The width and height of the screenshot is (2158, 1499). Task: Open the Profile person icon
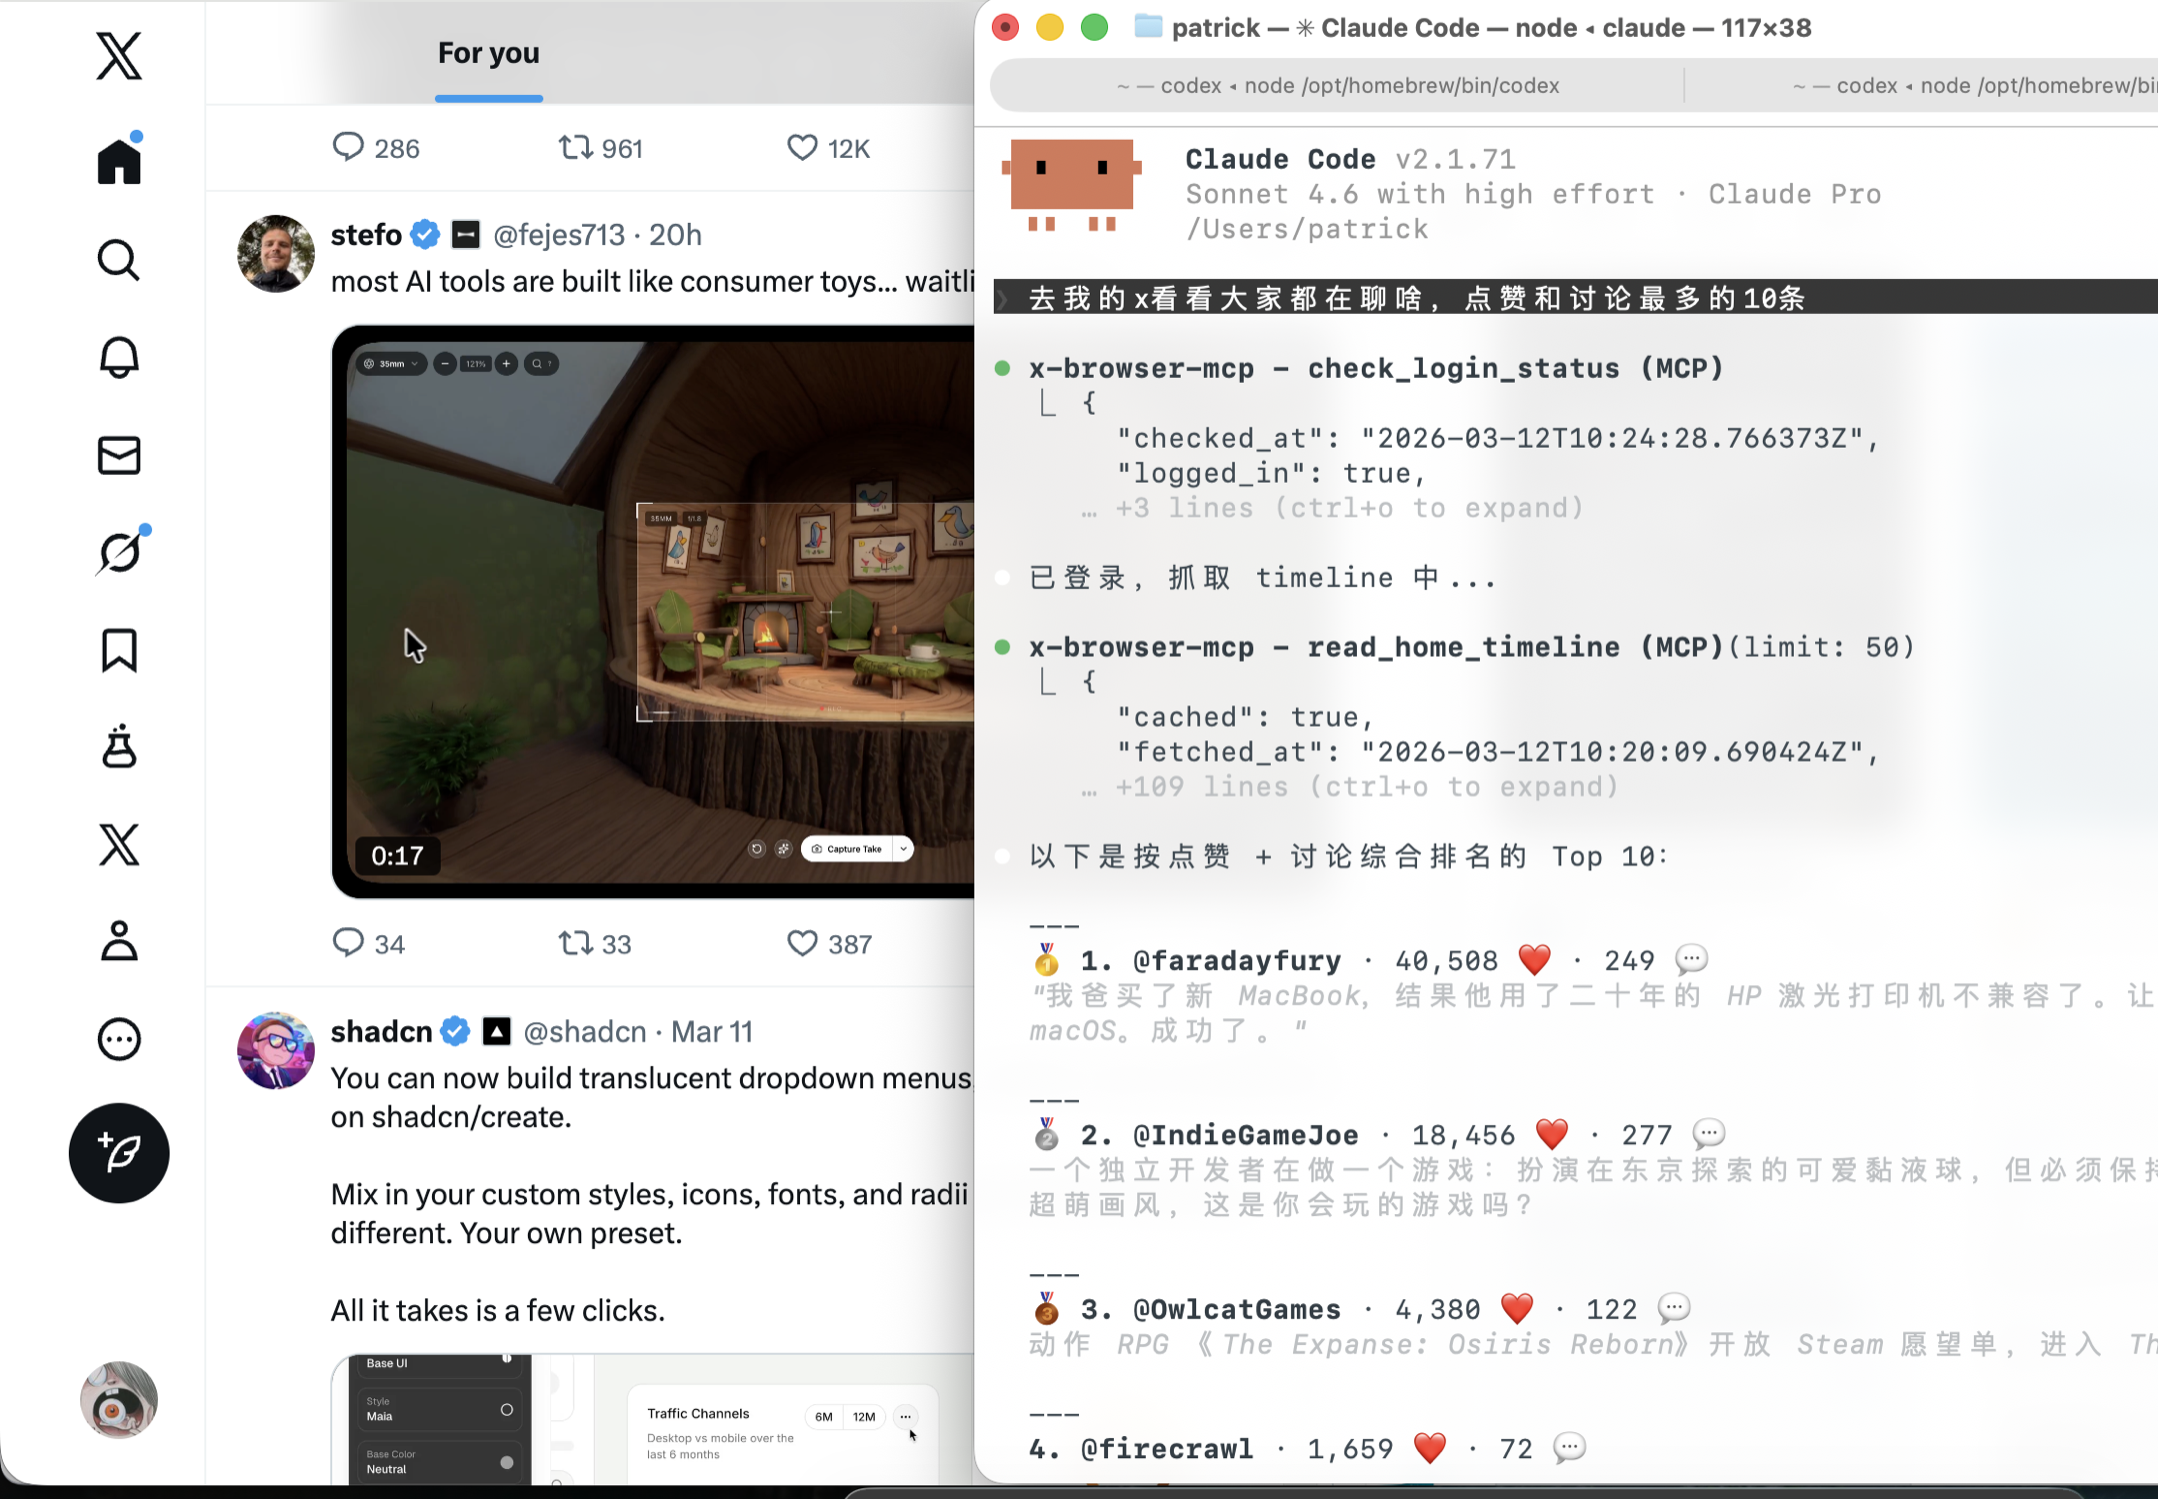click(119, 941)
